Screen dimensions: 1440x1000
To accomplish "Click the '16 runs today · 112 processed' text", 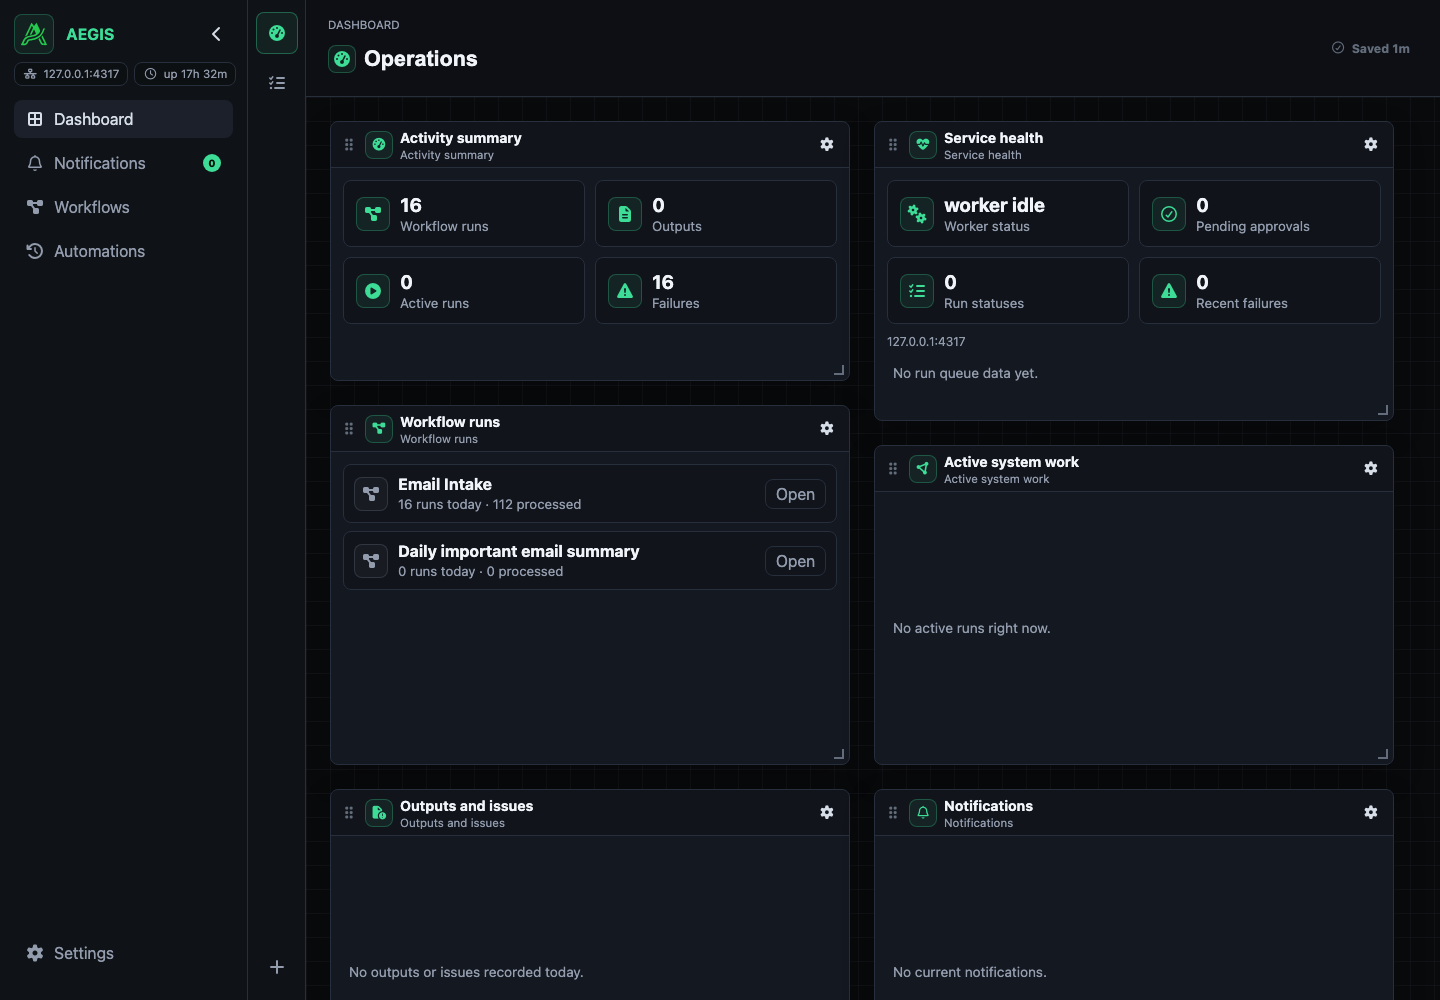I will (489, 505).
